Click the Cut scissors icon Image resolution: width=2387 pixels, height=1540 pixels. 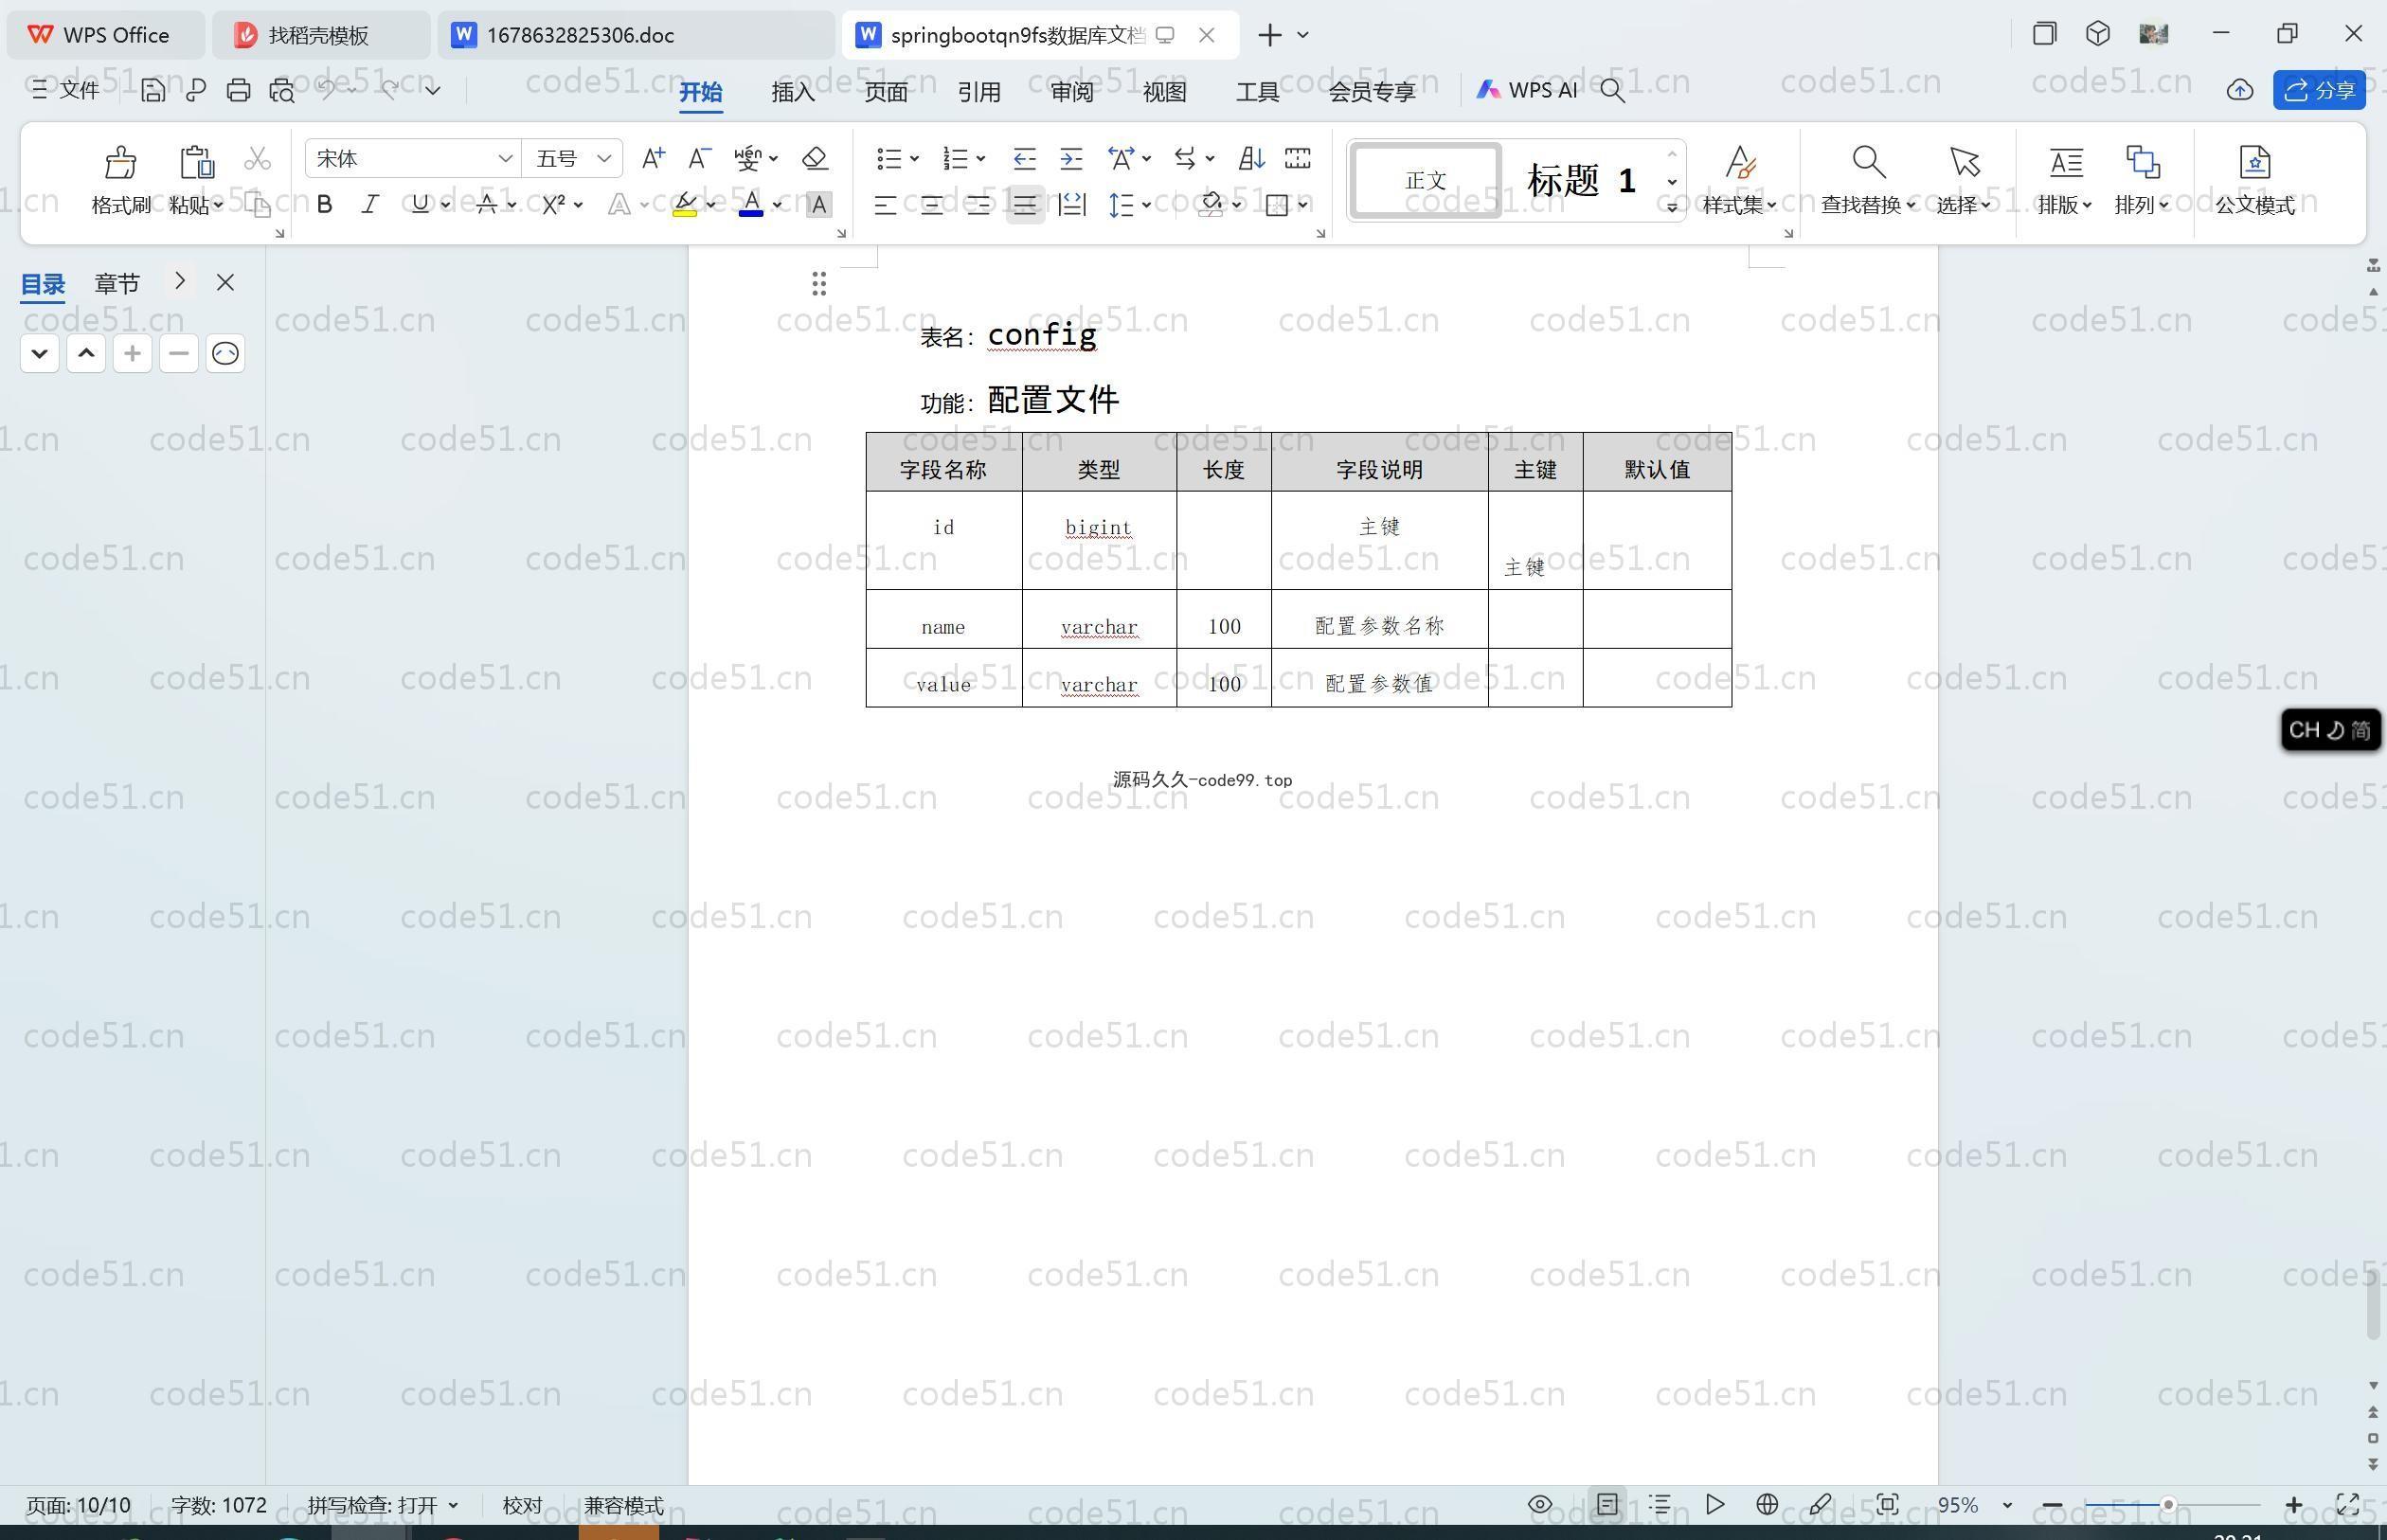(x=257, y=158)
